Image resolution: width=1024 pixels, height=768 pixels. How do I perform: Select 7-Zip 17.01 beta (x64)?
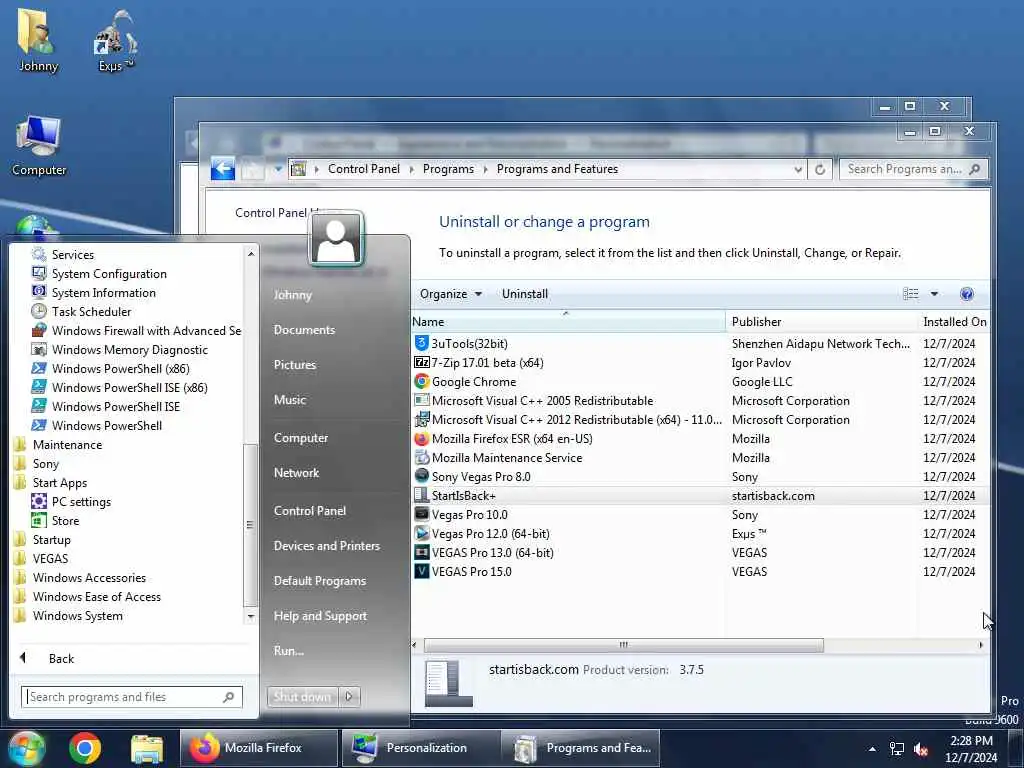[701, 362]
